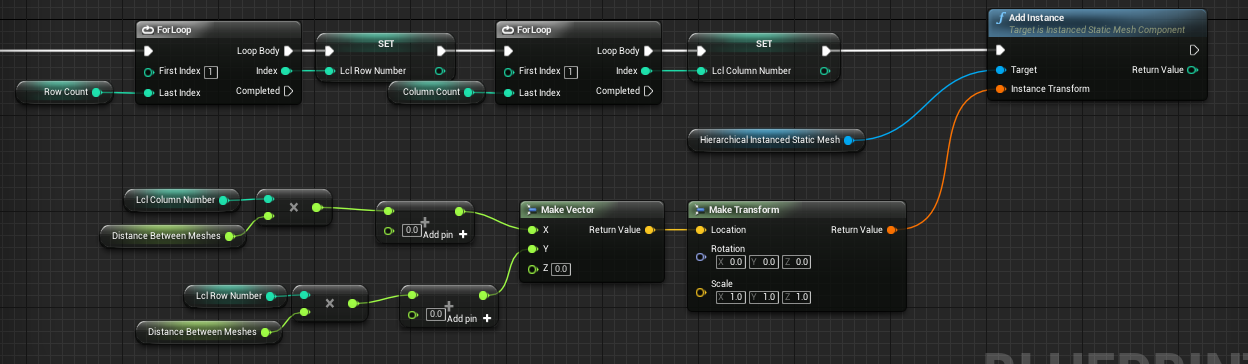This screenshot has width=1248, height=364.
Task: Click the Completed pin of the second ForLoop
Action: [x=648, y=91]
